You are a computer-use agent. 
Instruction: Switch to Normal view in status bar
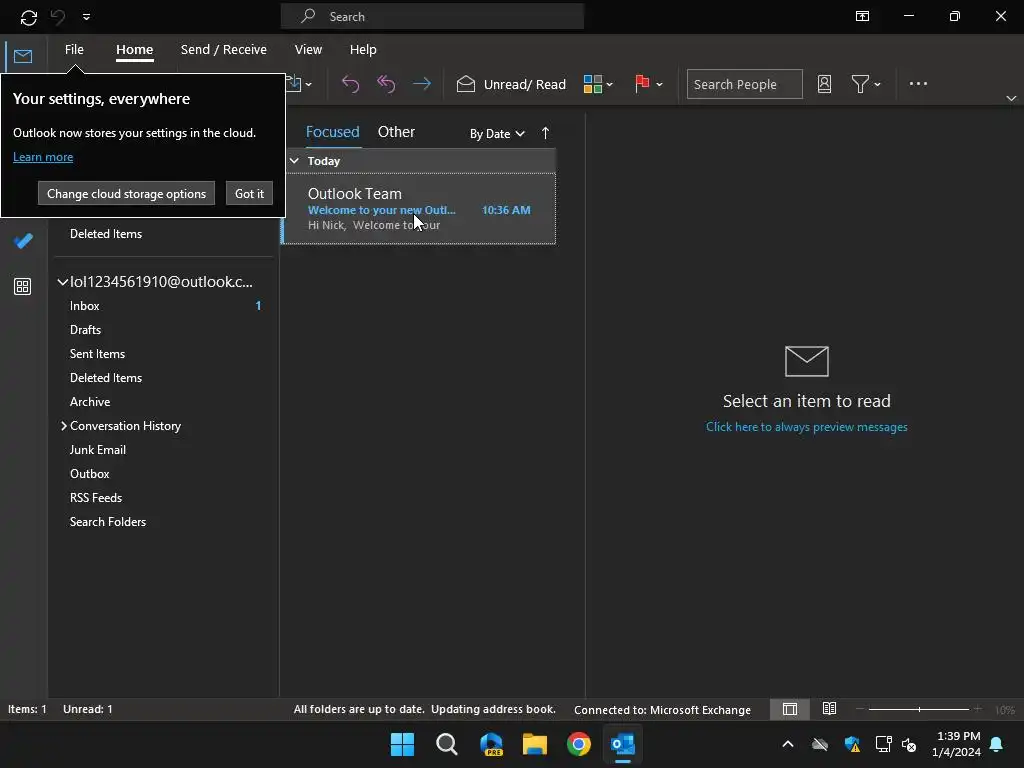coord(790,709)
